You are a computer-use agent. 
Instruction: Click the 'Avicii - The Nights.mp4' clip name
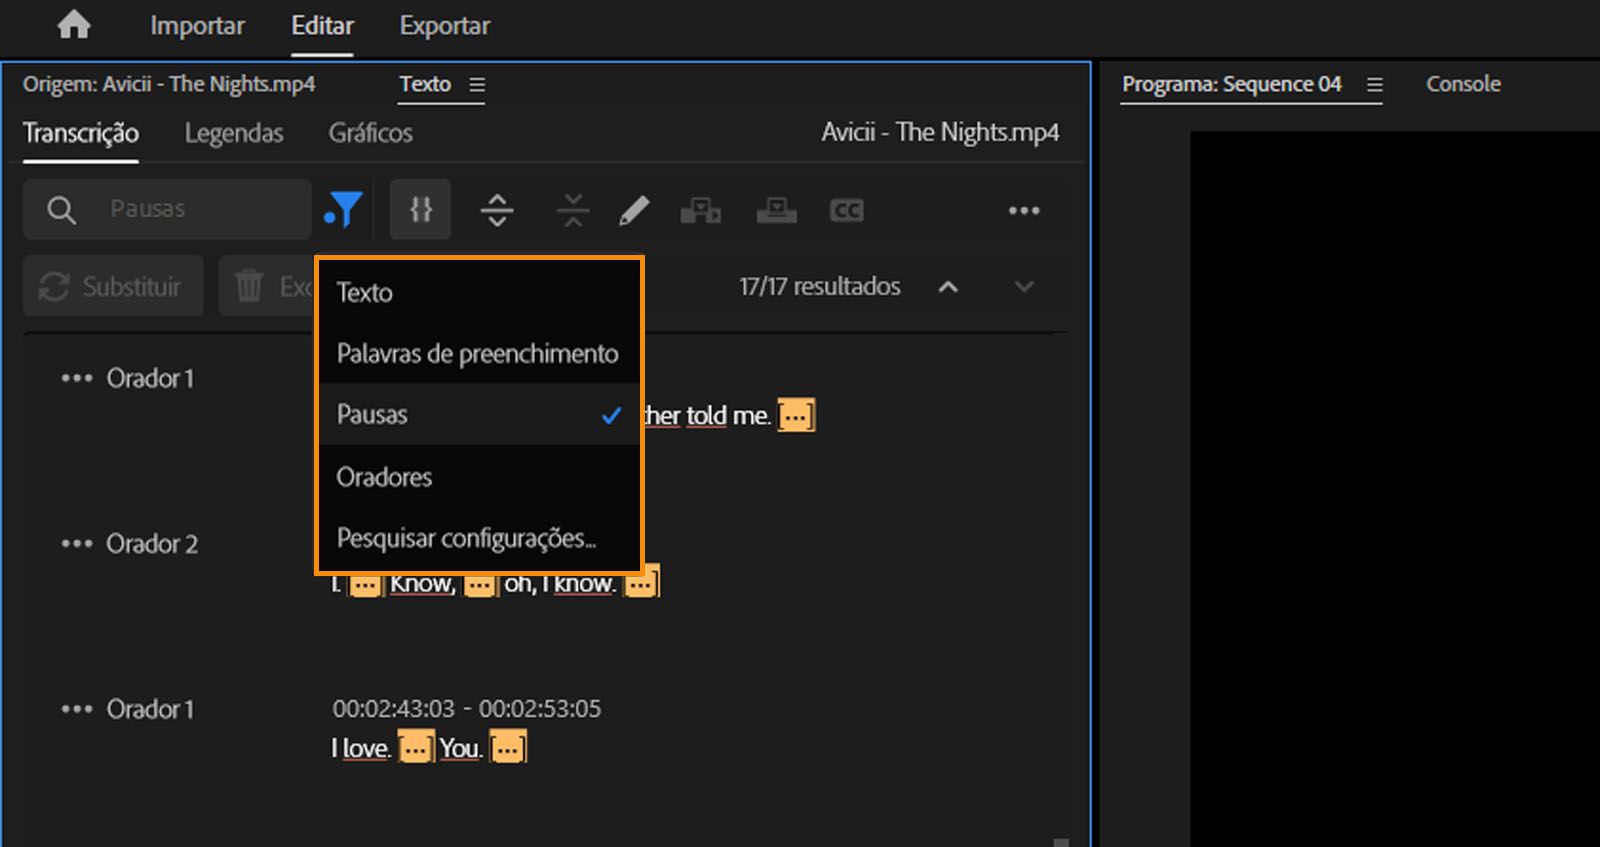pos(940,132)
